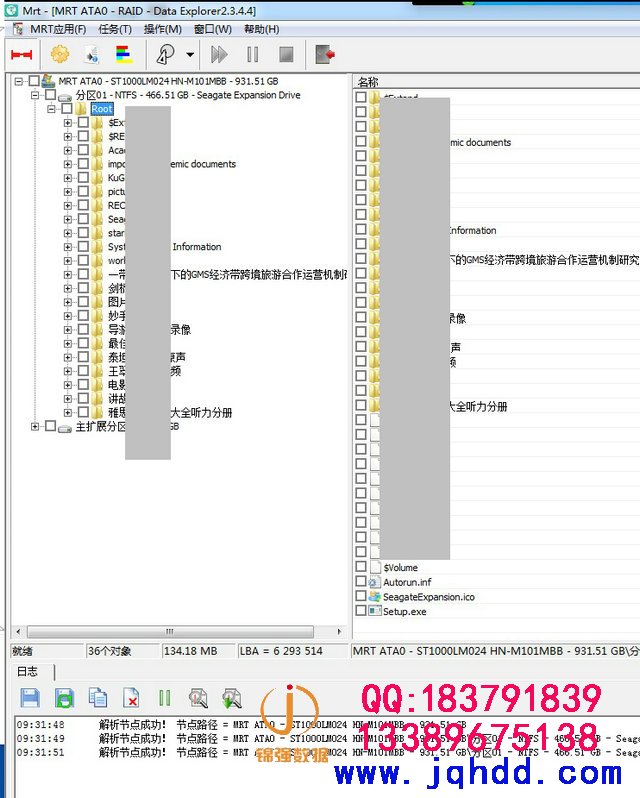The height and width of the screenshot is (798, 640).
Task: Select $Volume in file list
Action: pos(400,567)
